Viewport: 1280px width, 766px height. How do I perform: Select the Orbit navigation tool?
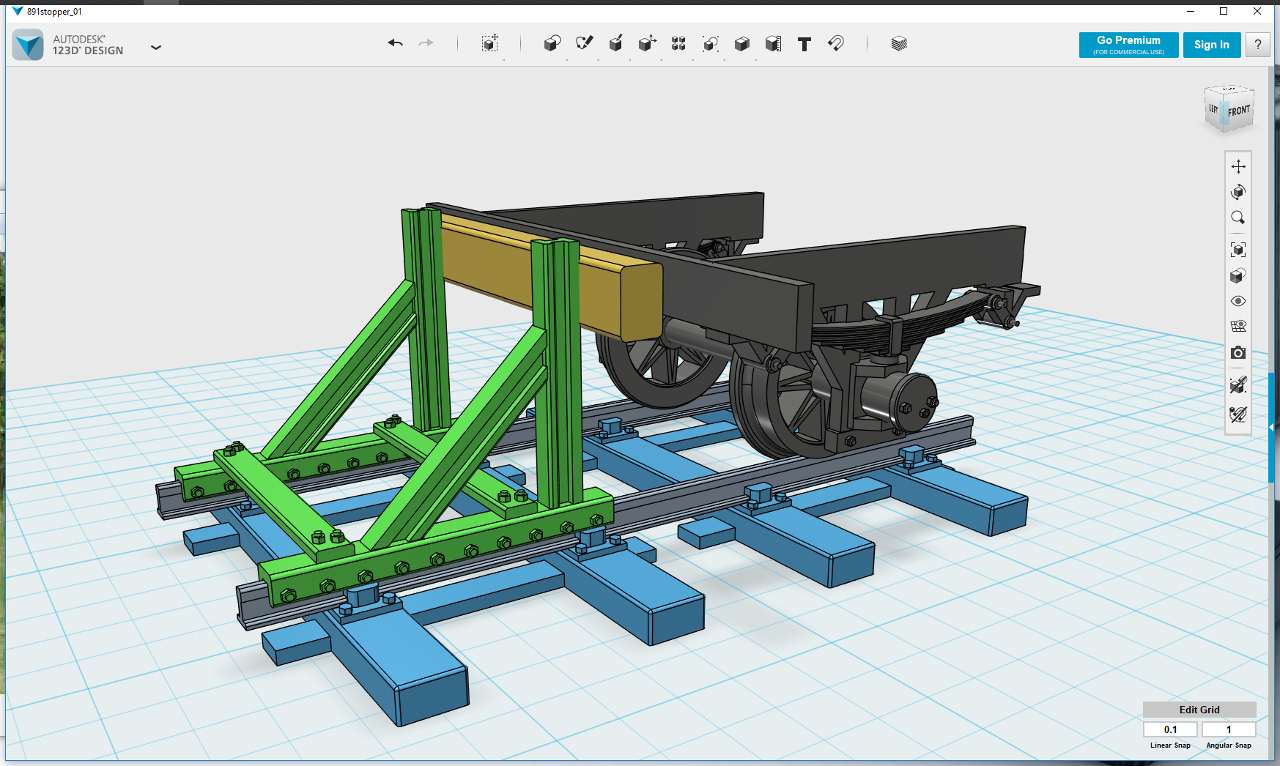(1238, 192)
